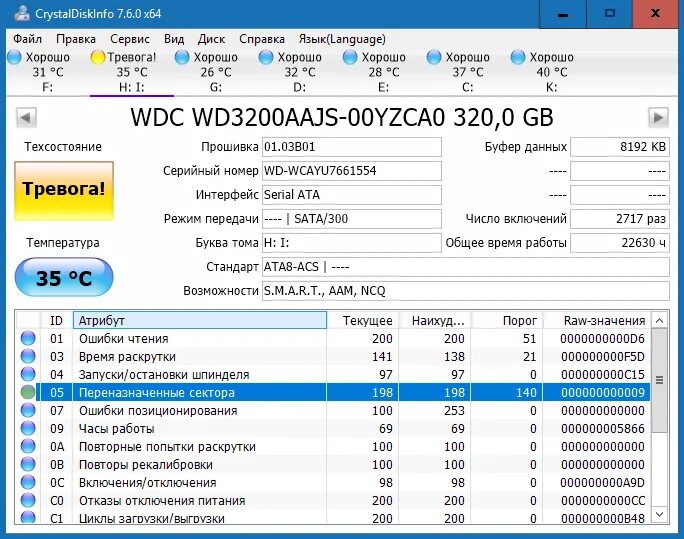Click status dot of Часы работы row
Viewport: 684px width, 539px height.
point(28,428)
